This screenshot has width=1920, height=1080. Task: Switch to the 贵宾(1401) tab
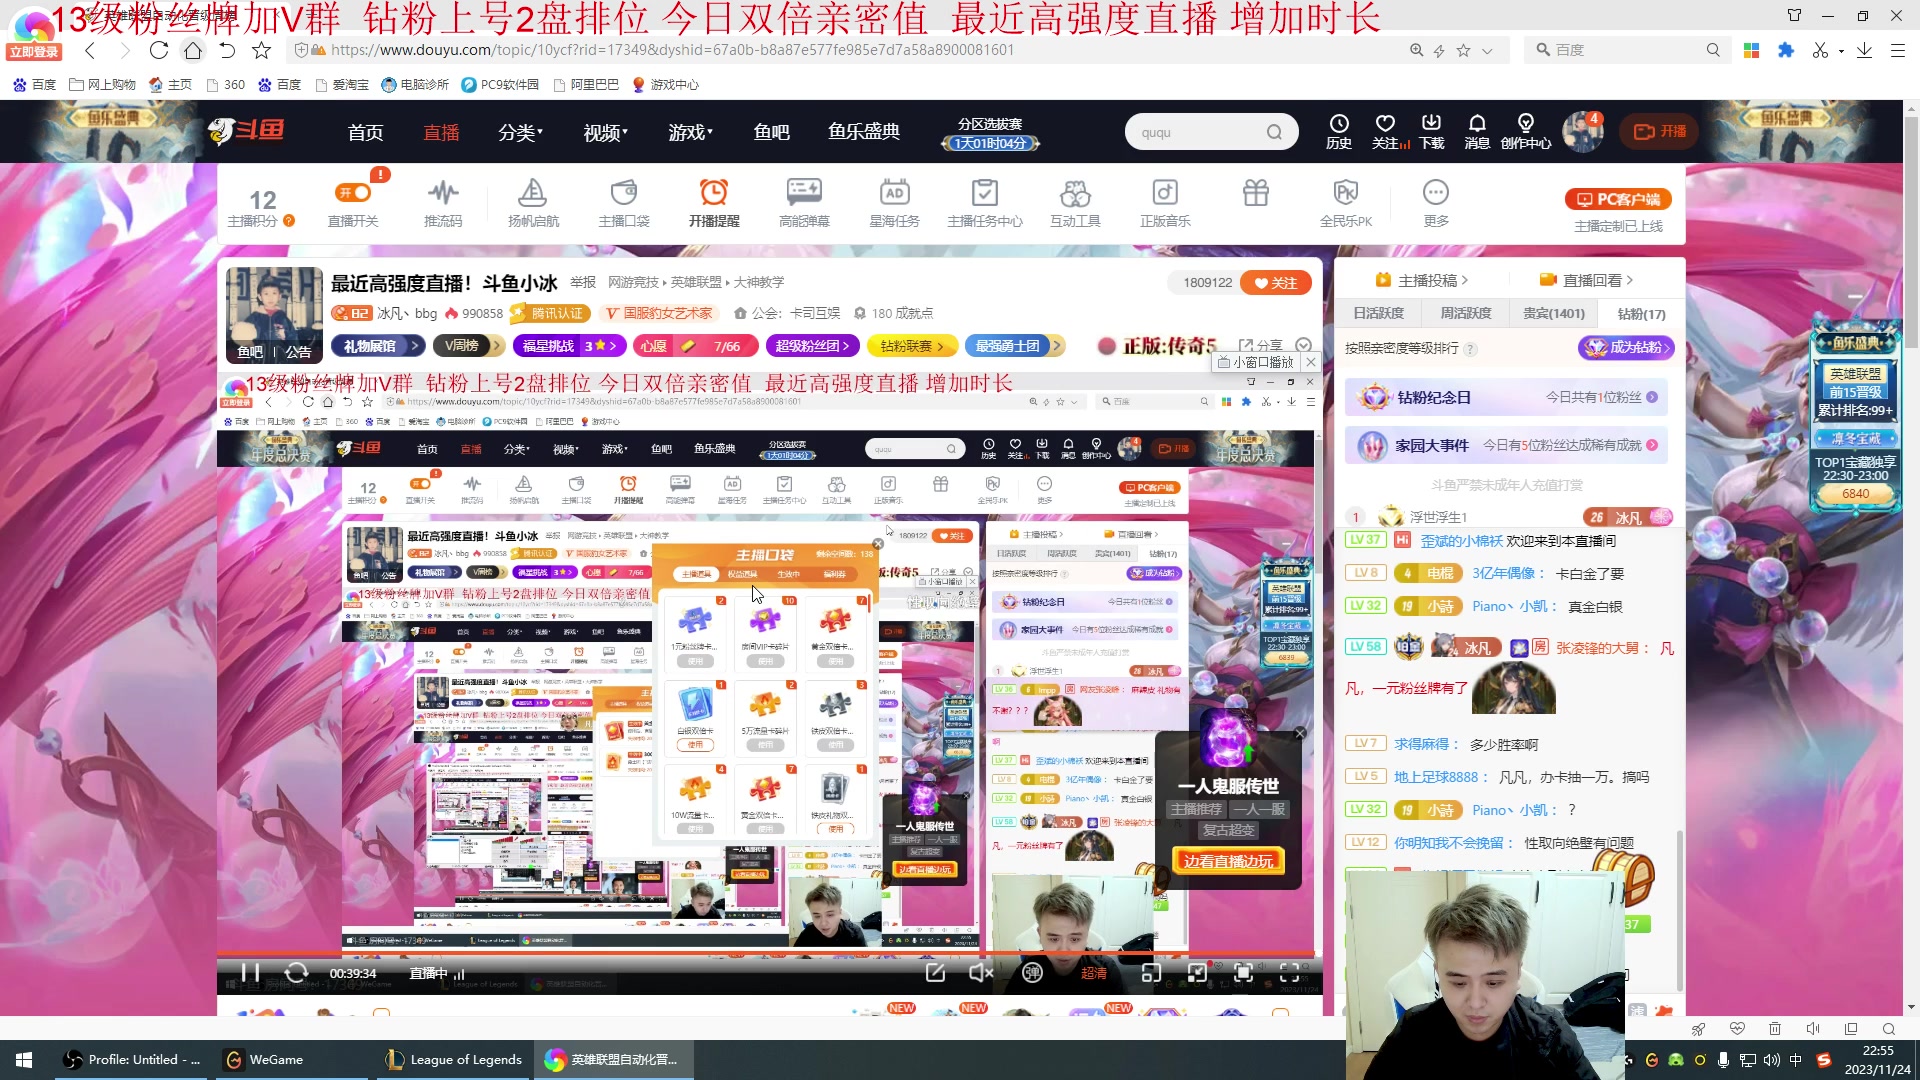1553,313
